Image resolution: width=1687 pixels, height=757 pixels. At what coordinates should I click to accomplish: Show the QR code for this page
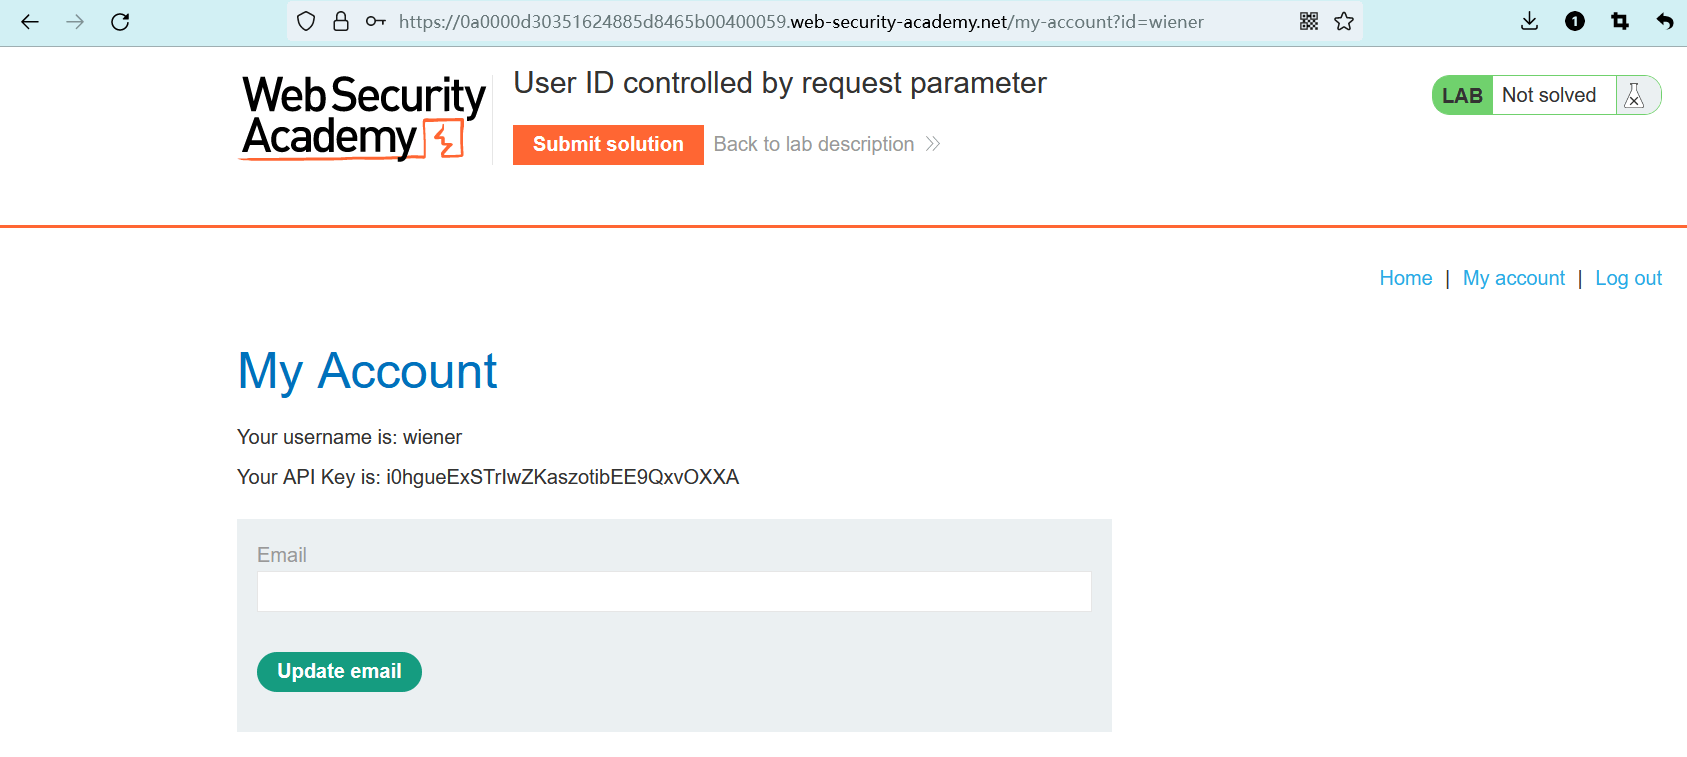[x=1309, y=22]
